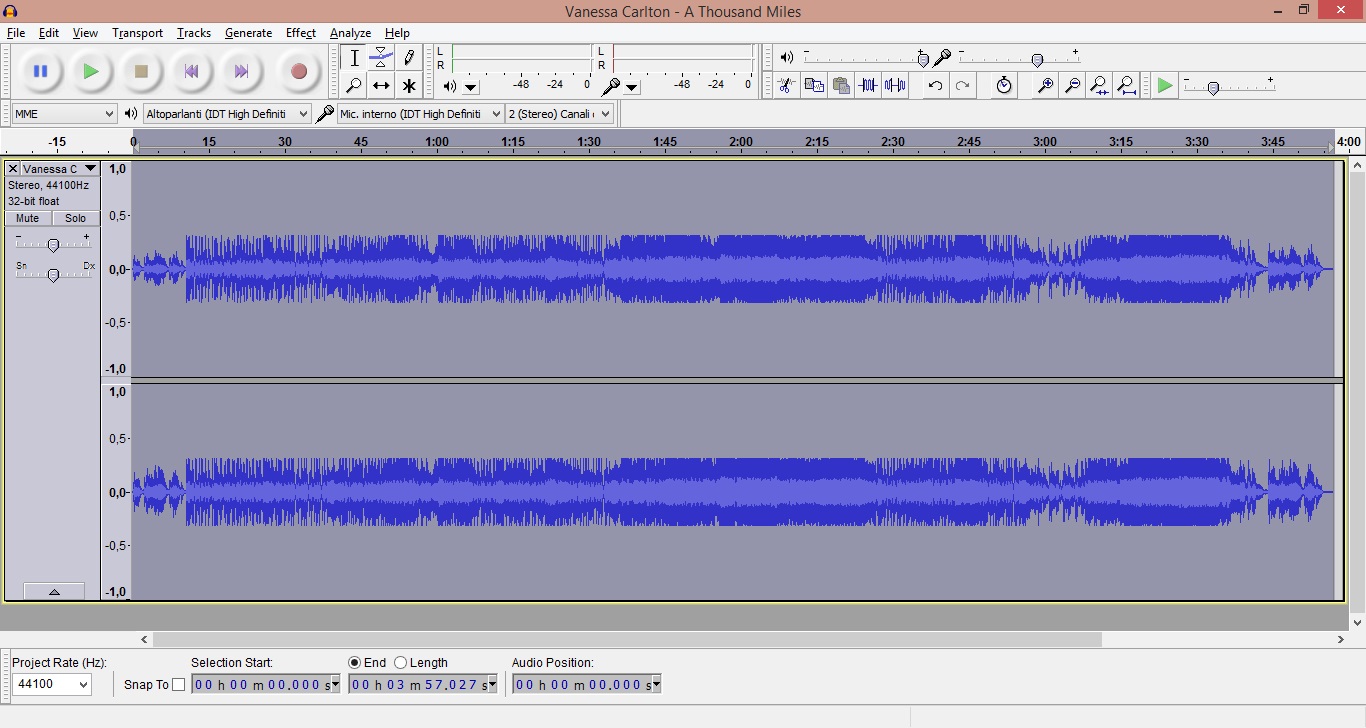Select the Multi-Tool mode asterisk
This screenshot has height=728, width=1366.
408,86
